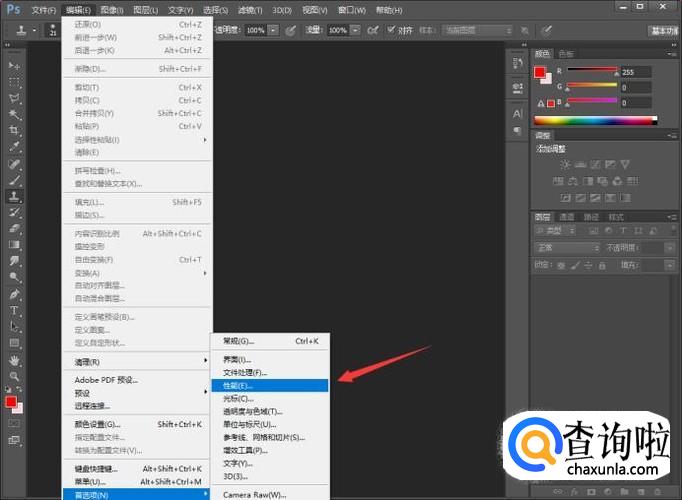Viewport: 682px width, 500px height.
Task: Select the Zoom tool
Action: tap(15, 376)
